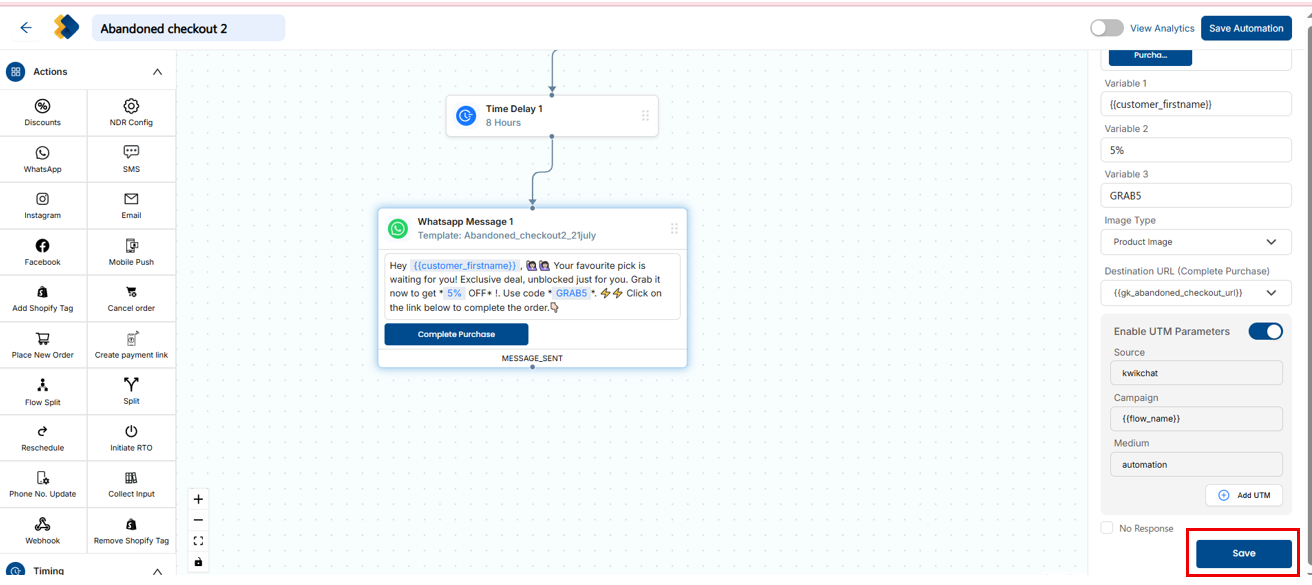Add the NDR Config action
Screen dimensions: 1312x585
[x=131, y=113]
